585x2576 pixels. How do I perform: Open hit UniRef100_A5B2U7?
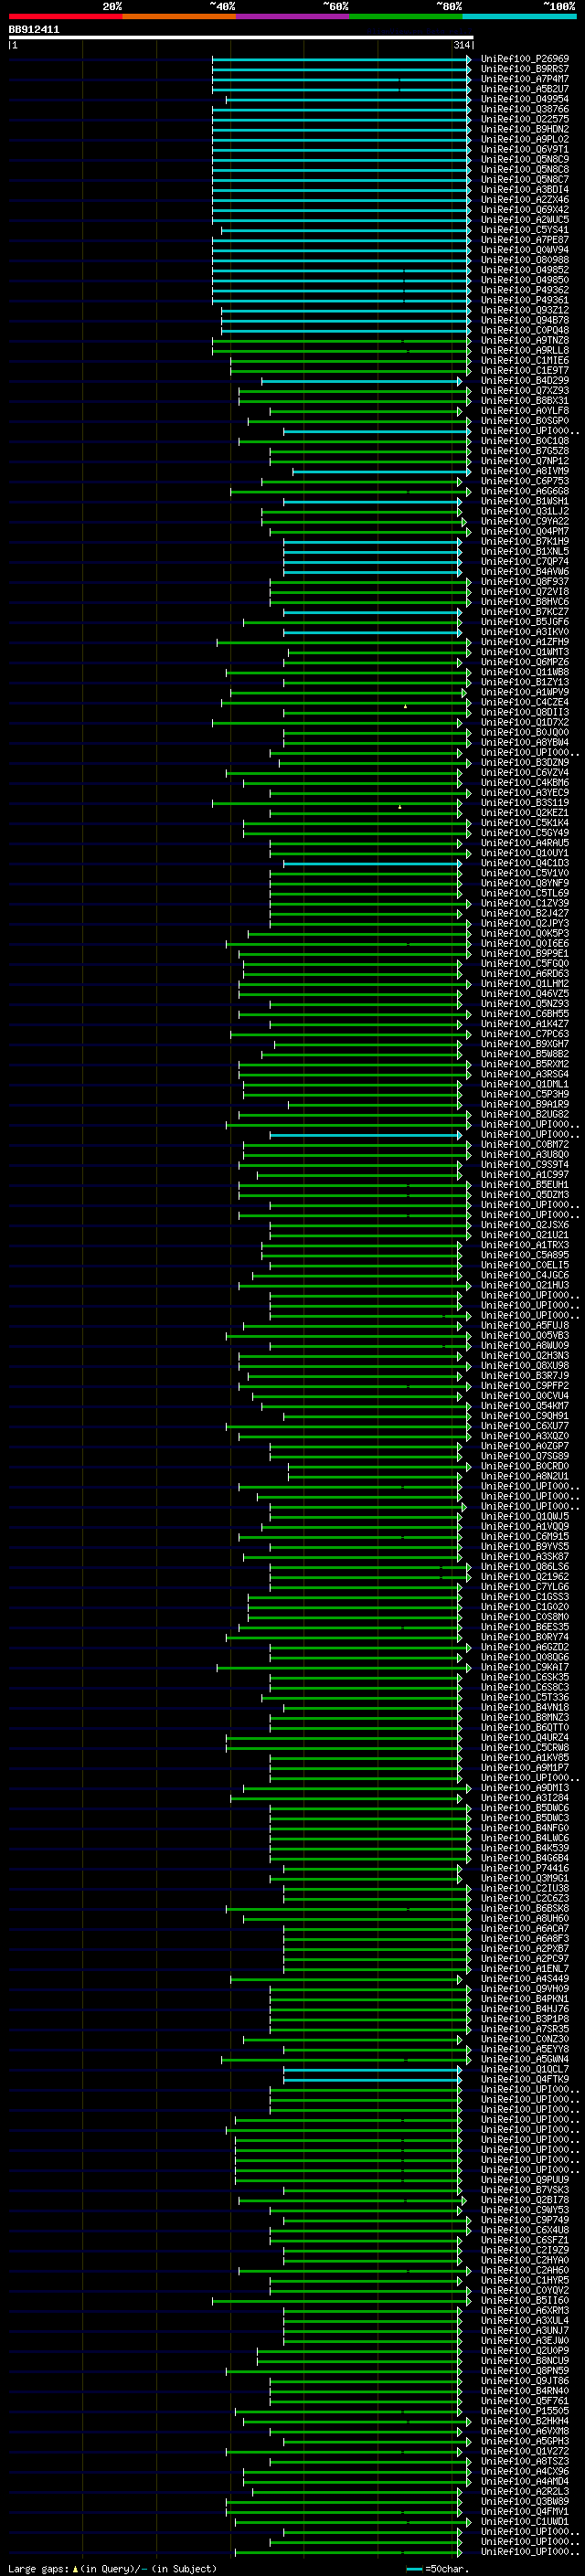(x=525, y=89)
